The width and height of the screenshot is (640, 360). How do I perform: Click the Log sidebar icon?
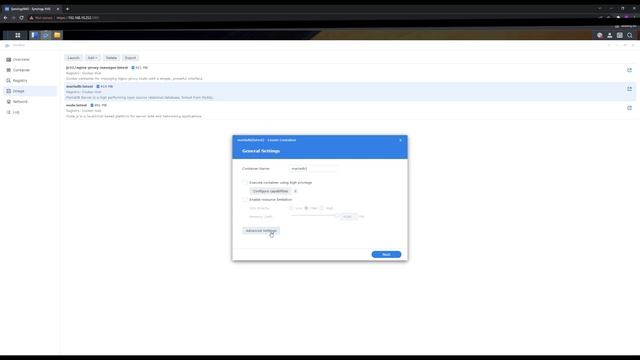9,112
